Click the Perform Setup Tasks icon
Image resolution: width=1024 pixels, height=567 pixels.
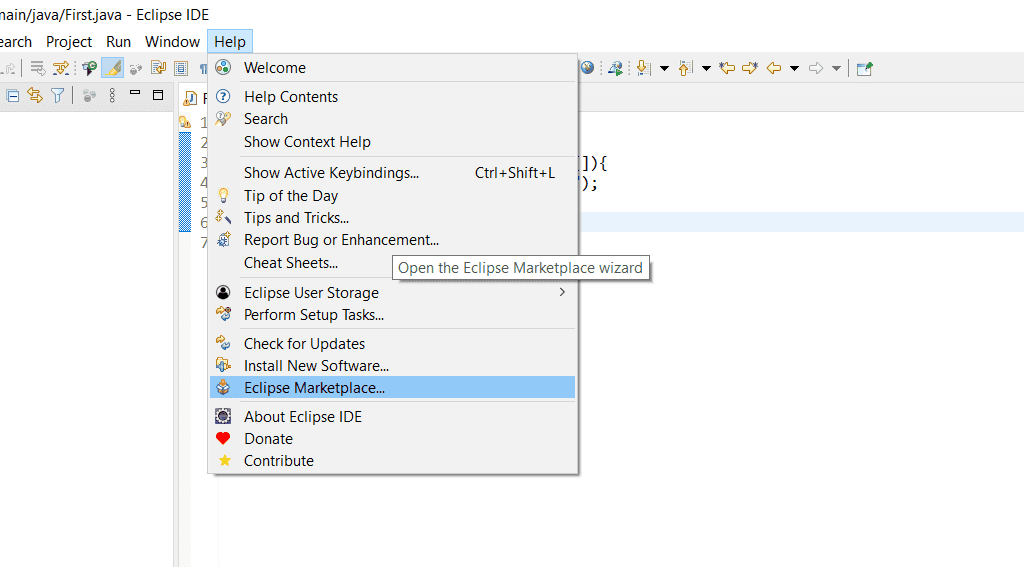tap(223, 314)
